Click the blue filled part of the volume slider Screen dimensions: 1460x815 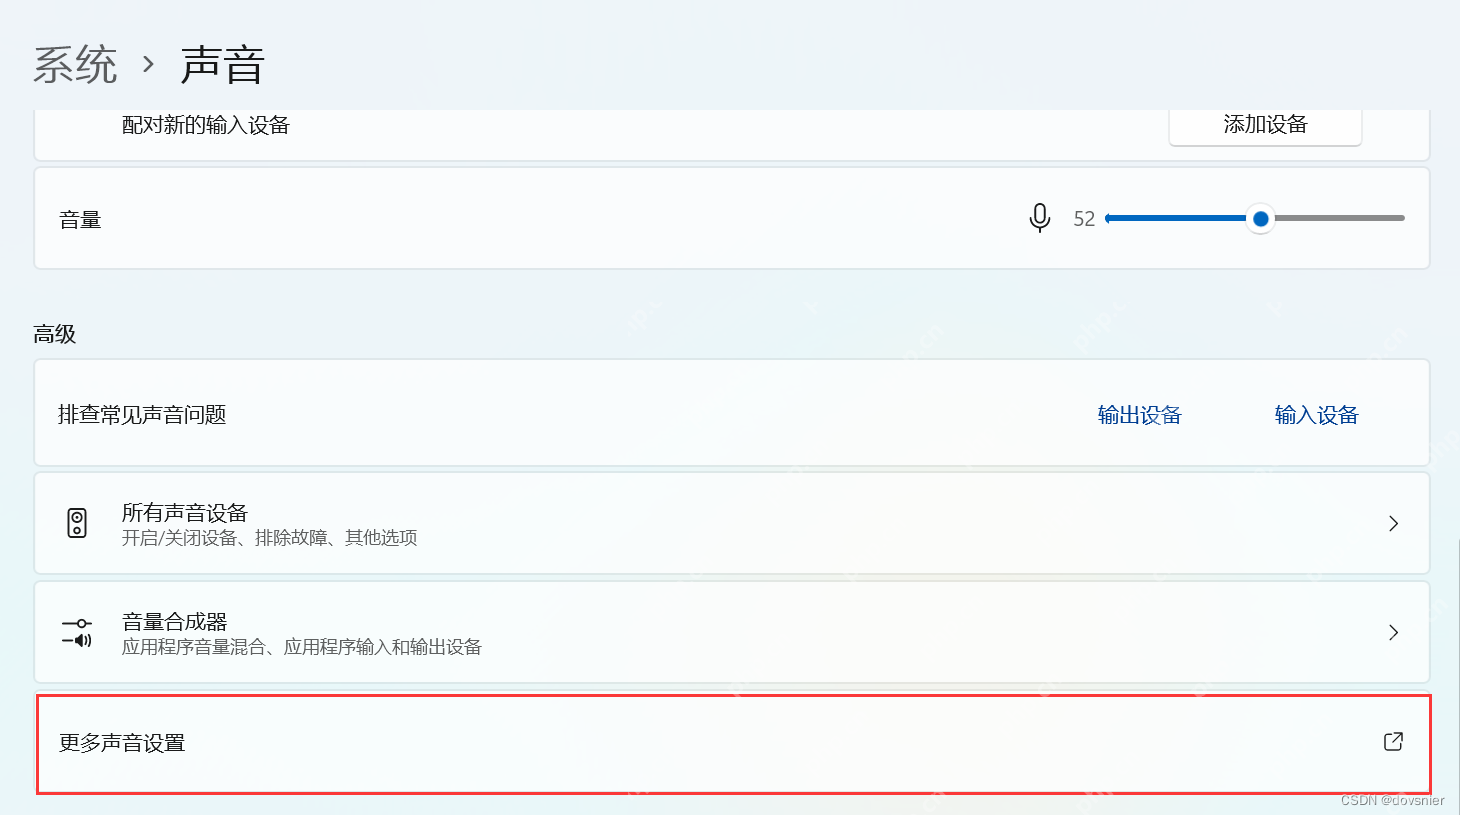pyautogui.click(x=1176, y=218)
